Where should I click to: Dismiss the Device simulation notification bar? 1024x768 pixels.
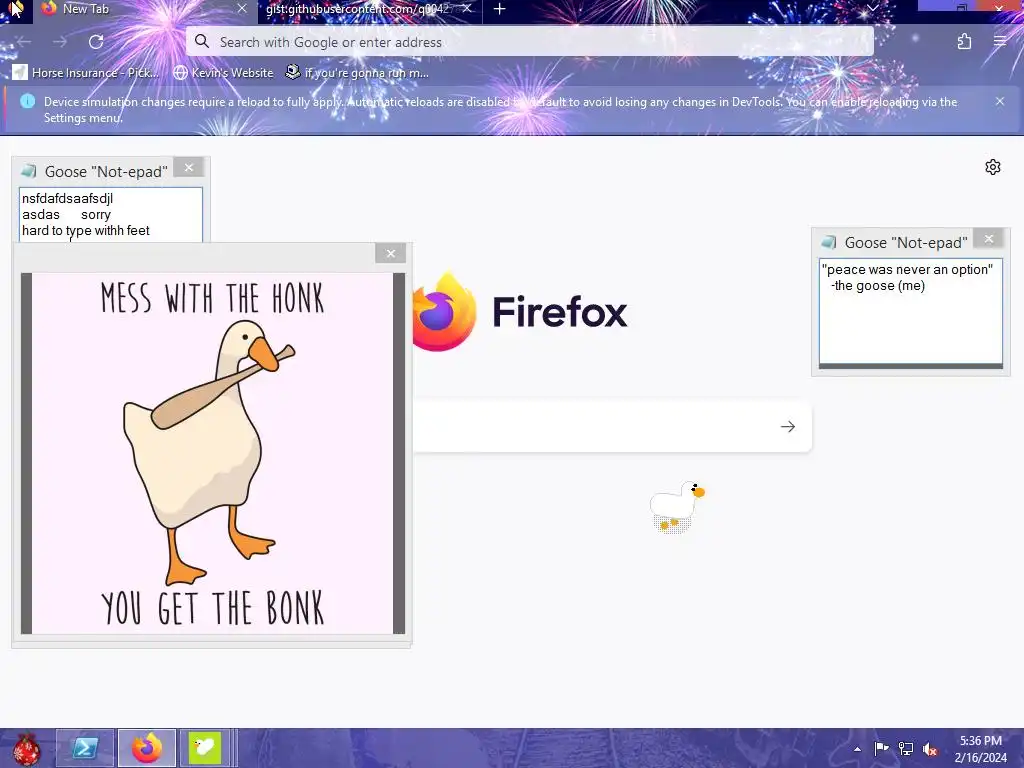coord(999,101)
